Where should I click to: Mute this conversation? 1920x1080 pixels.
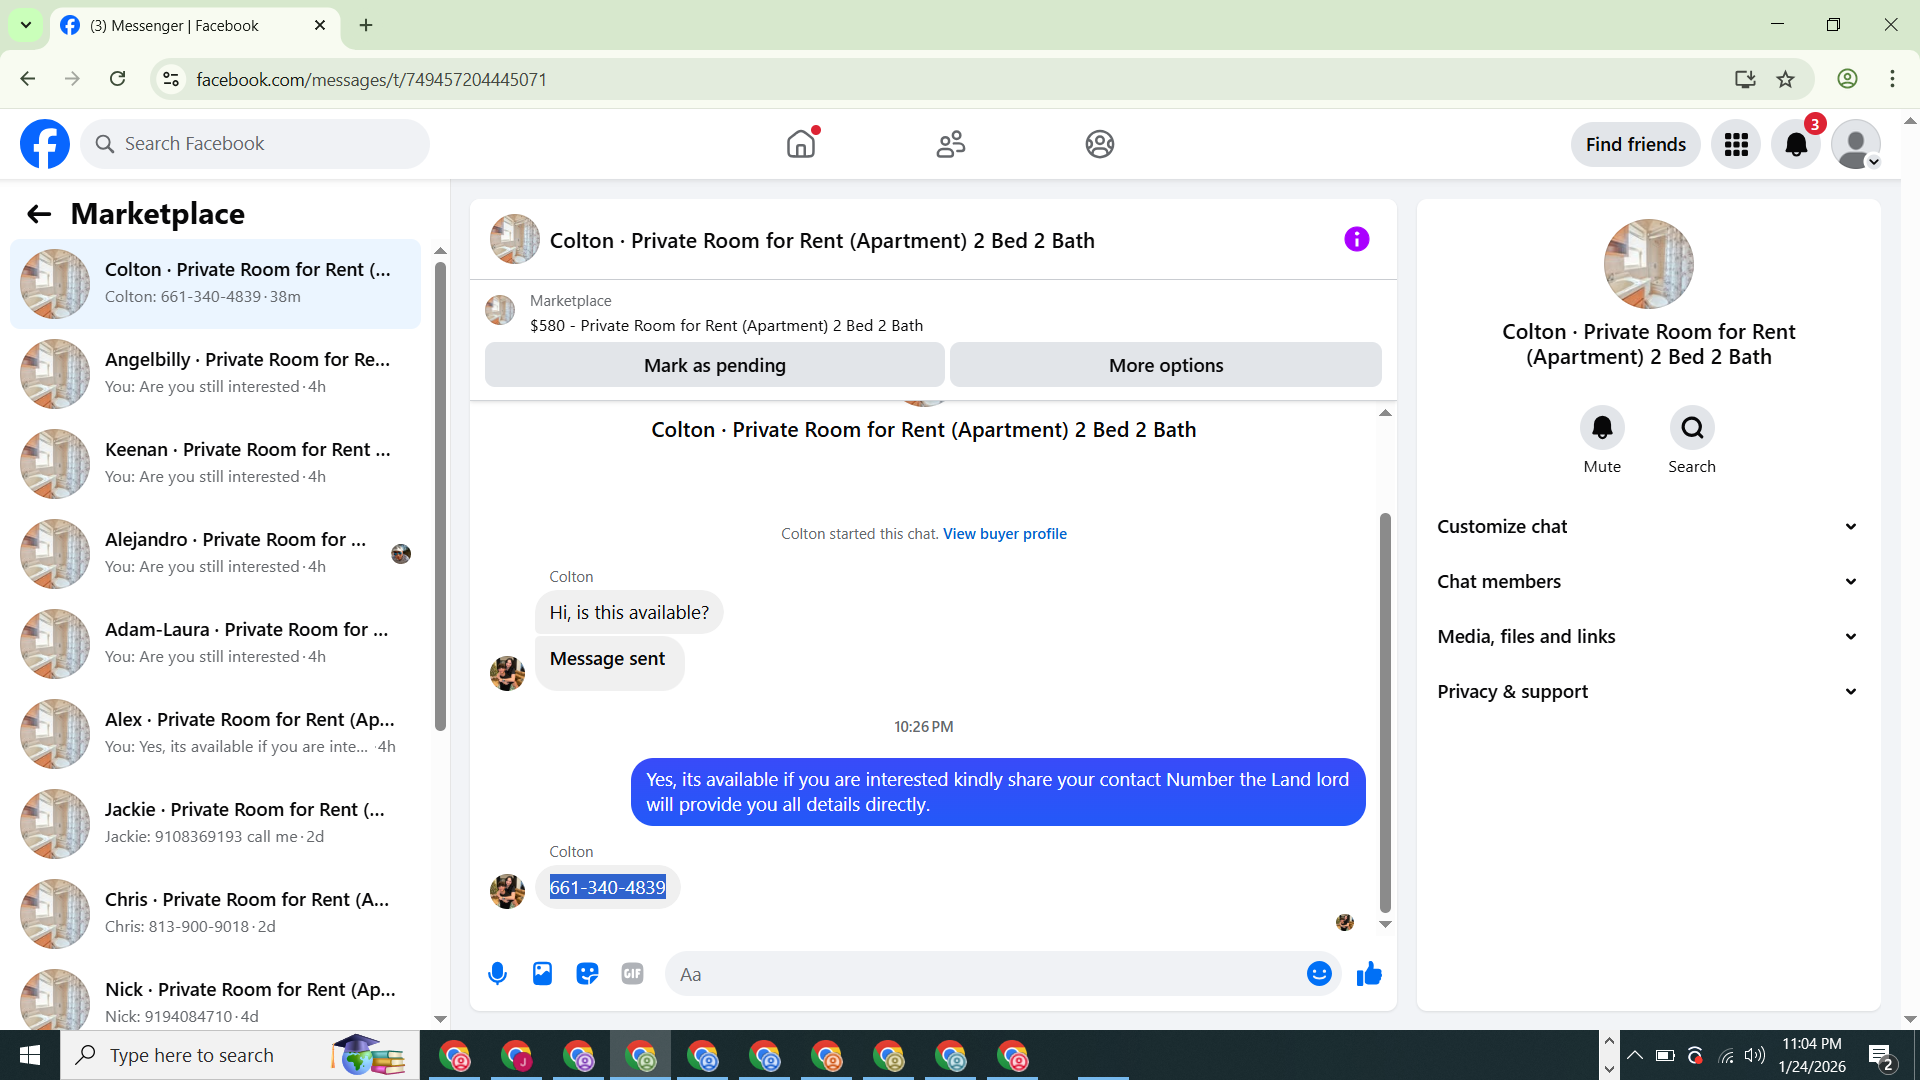click(x=1602, y=428)
